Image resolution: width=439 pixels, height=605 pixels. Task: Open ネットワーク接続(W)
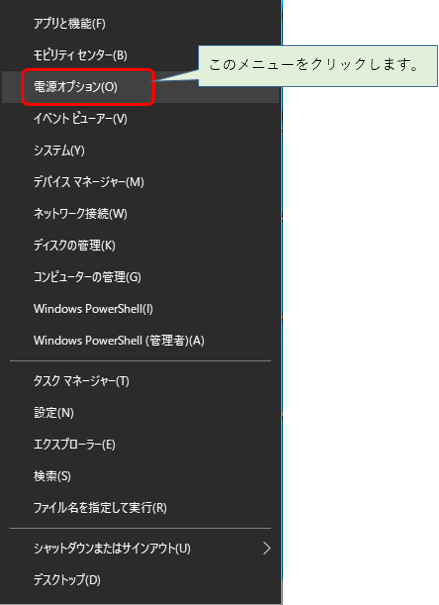(x=140, y=214)
